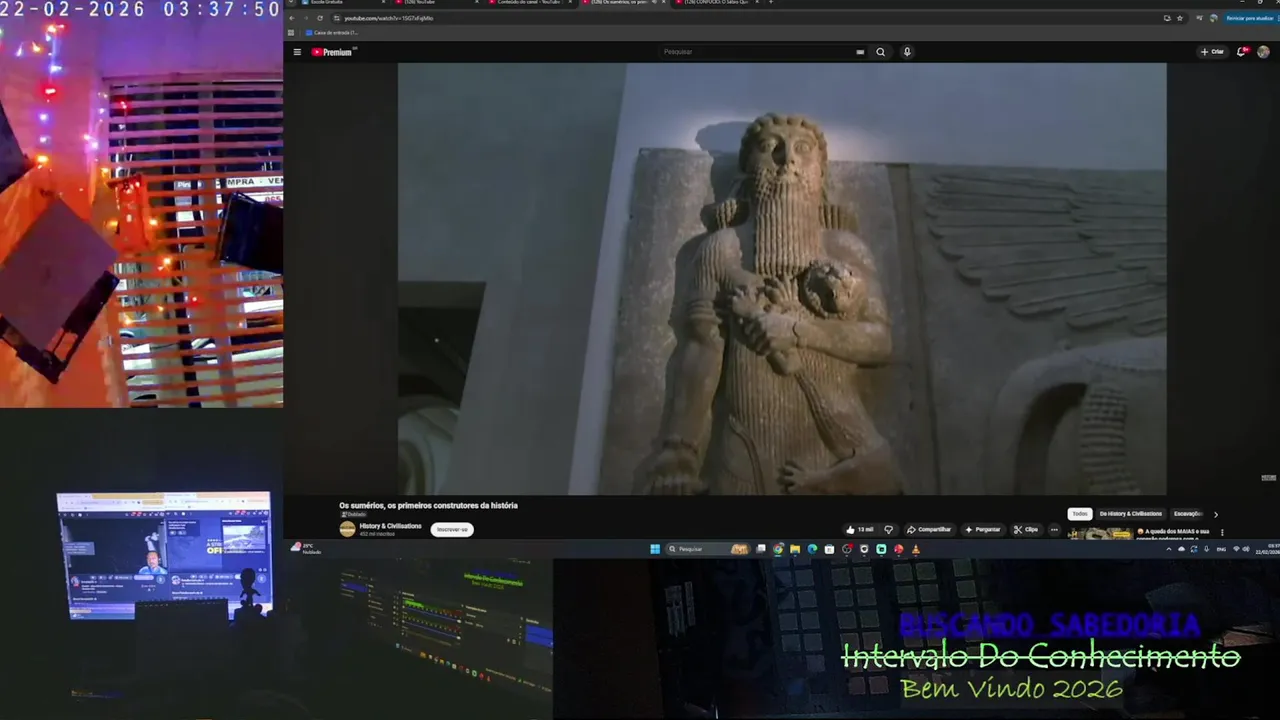
Task: Open the on-screen keyboard icon in search box
Action: point(860,52)
